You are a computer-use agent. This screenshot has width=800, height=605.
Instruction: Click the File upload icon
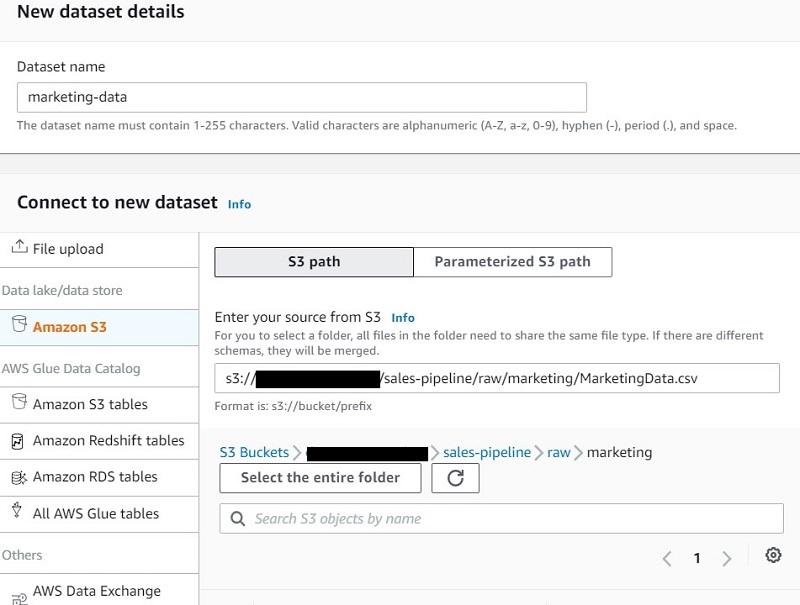(x=19, y=246)
